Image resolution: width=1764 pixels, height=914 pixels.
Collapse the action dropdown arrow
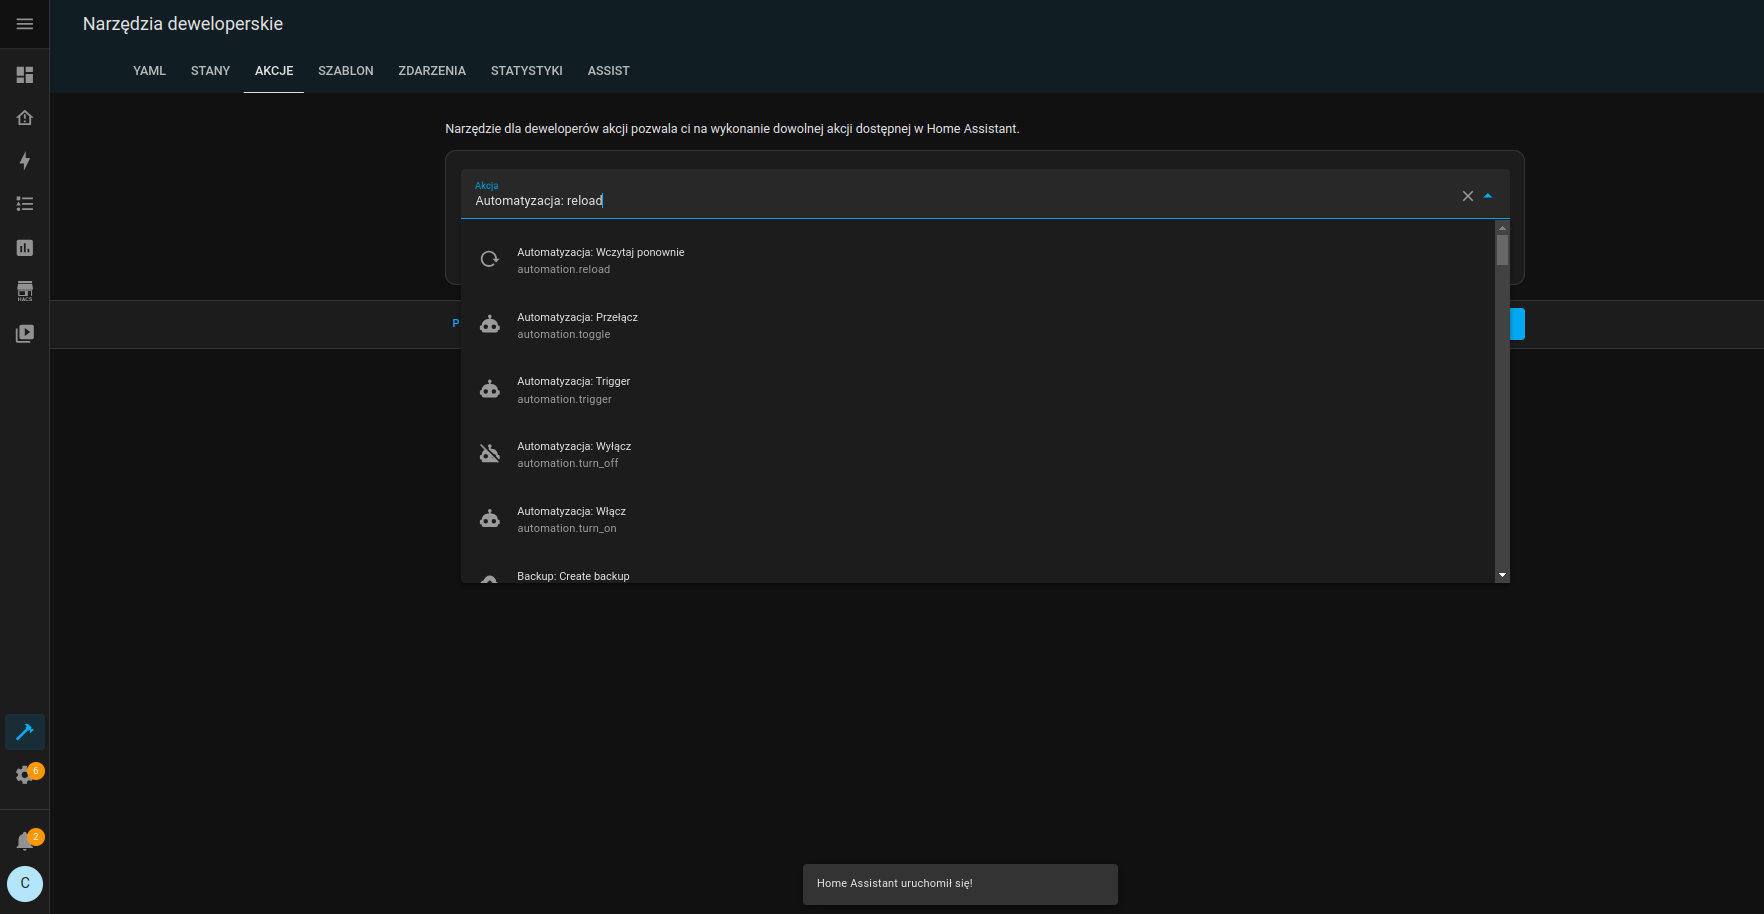coord(1488,196)
